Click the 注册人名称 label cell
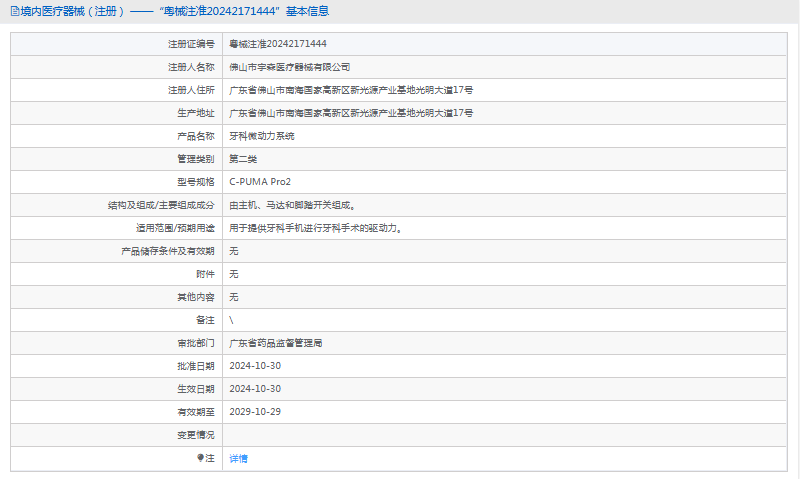 point(117,67)
